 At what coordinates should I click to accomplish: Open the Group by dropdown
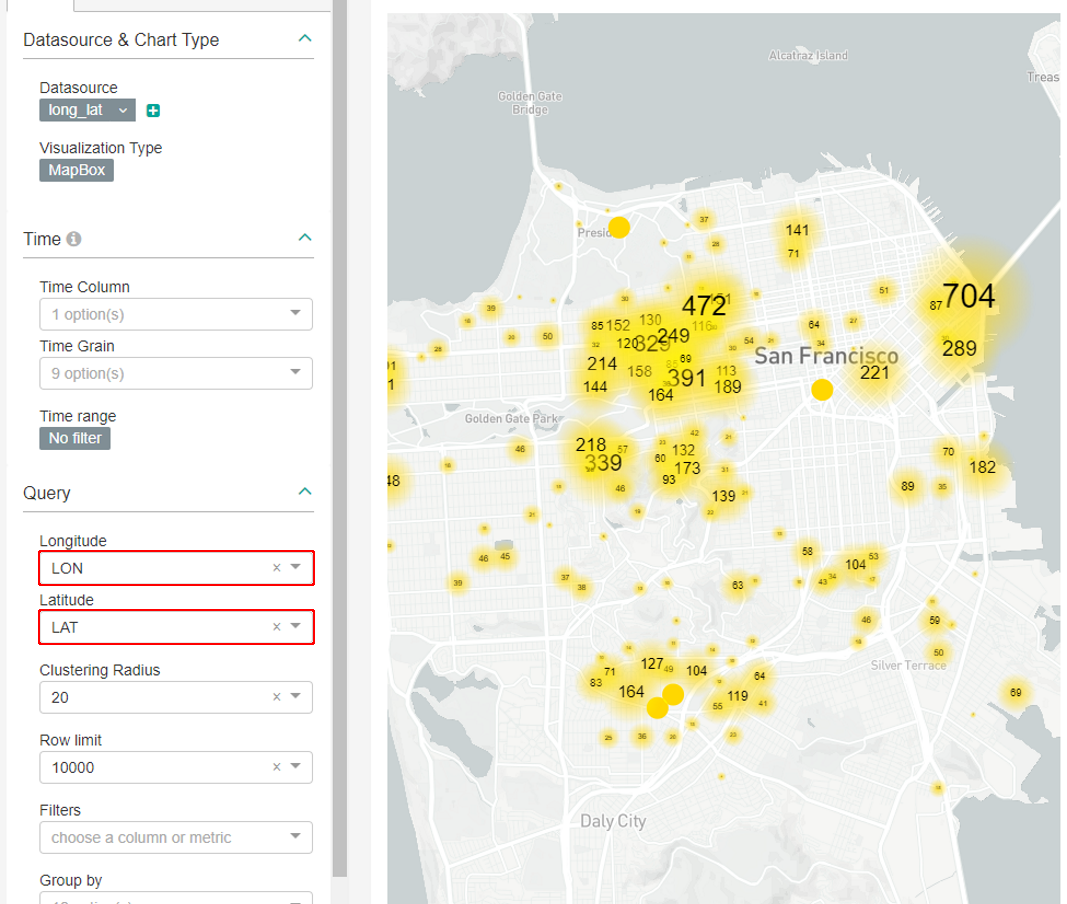coord(295,897)
